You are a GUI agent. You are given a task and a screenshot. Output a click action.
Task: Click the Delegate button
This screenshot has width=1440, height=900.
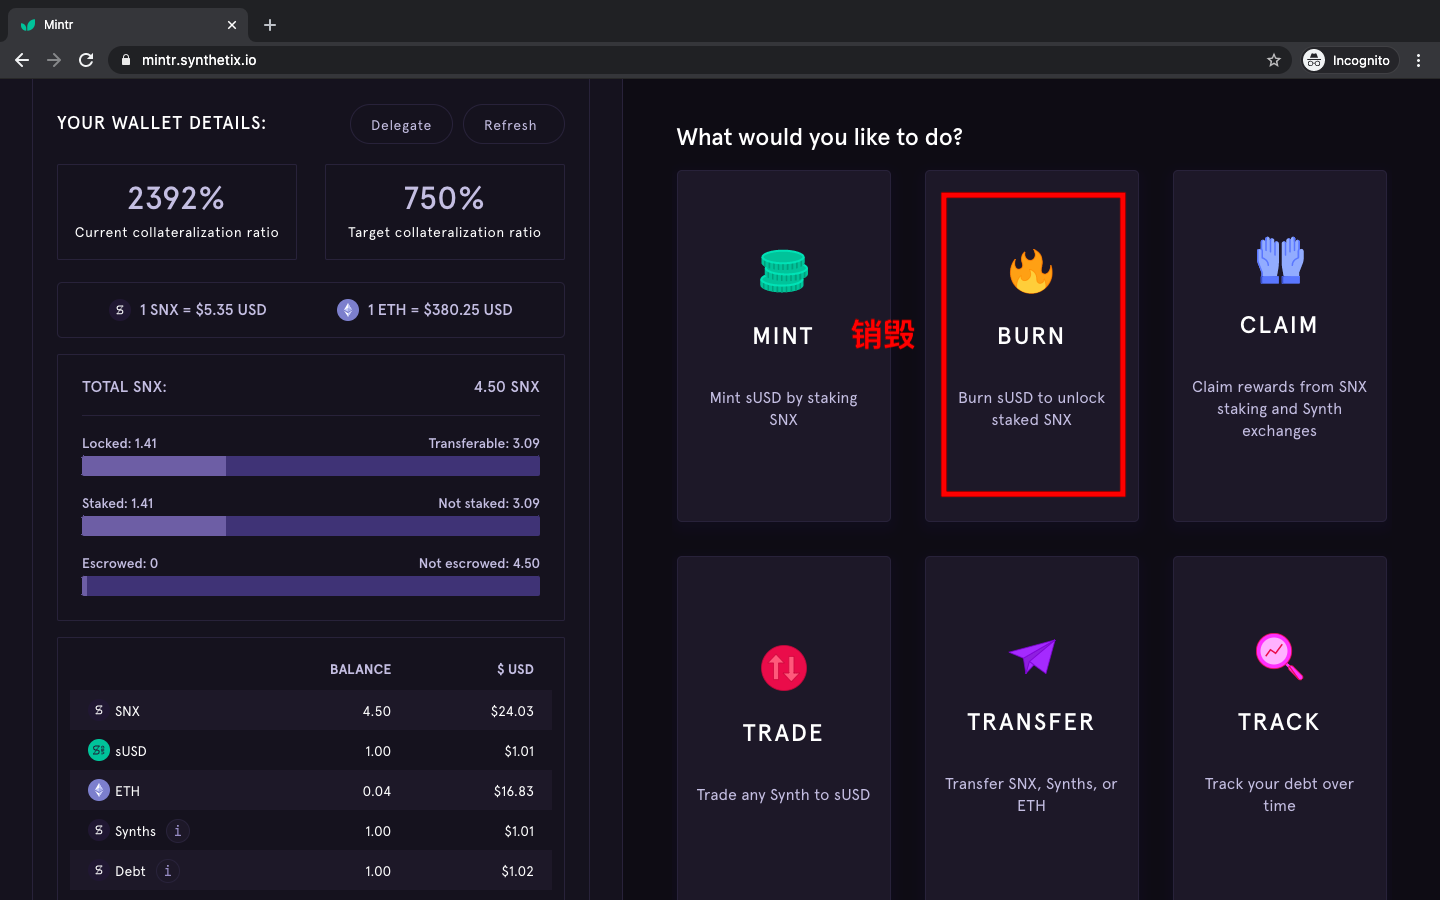[401, 125]
